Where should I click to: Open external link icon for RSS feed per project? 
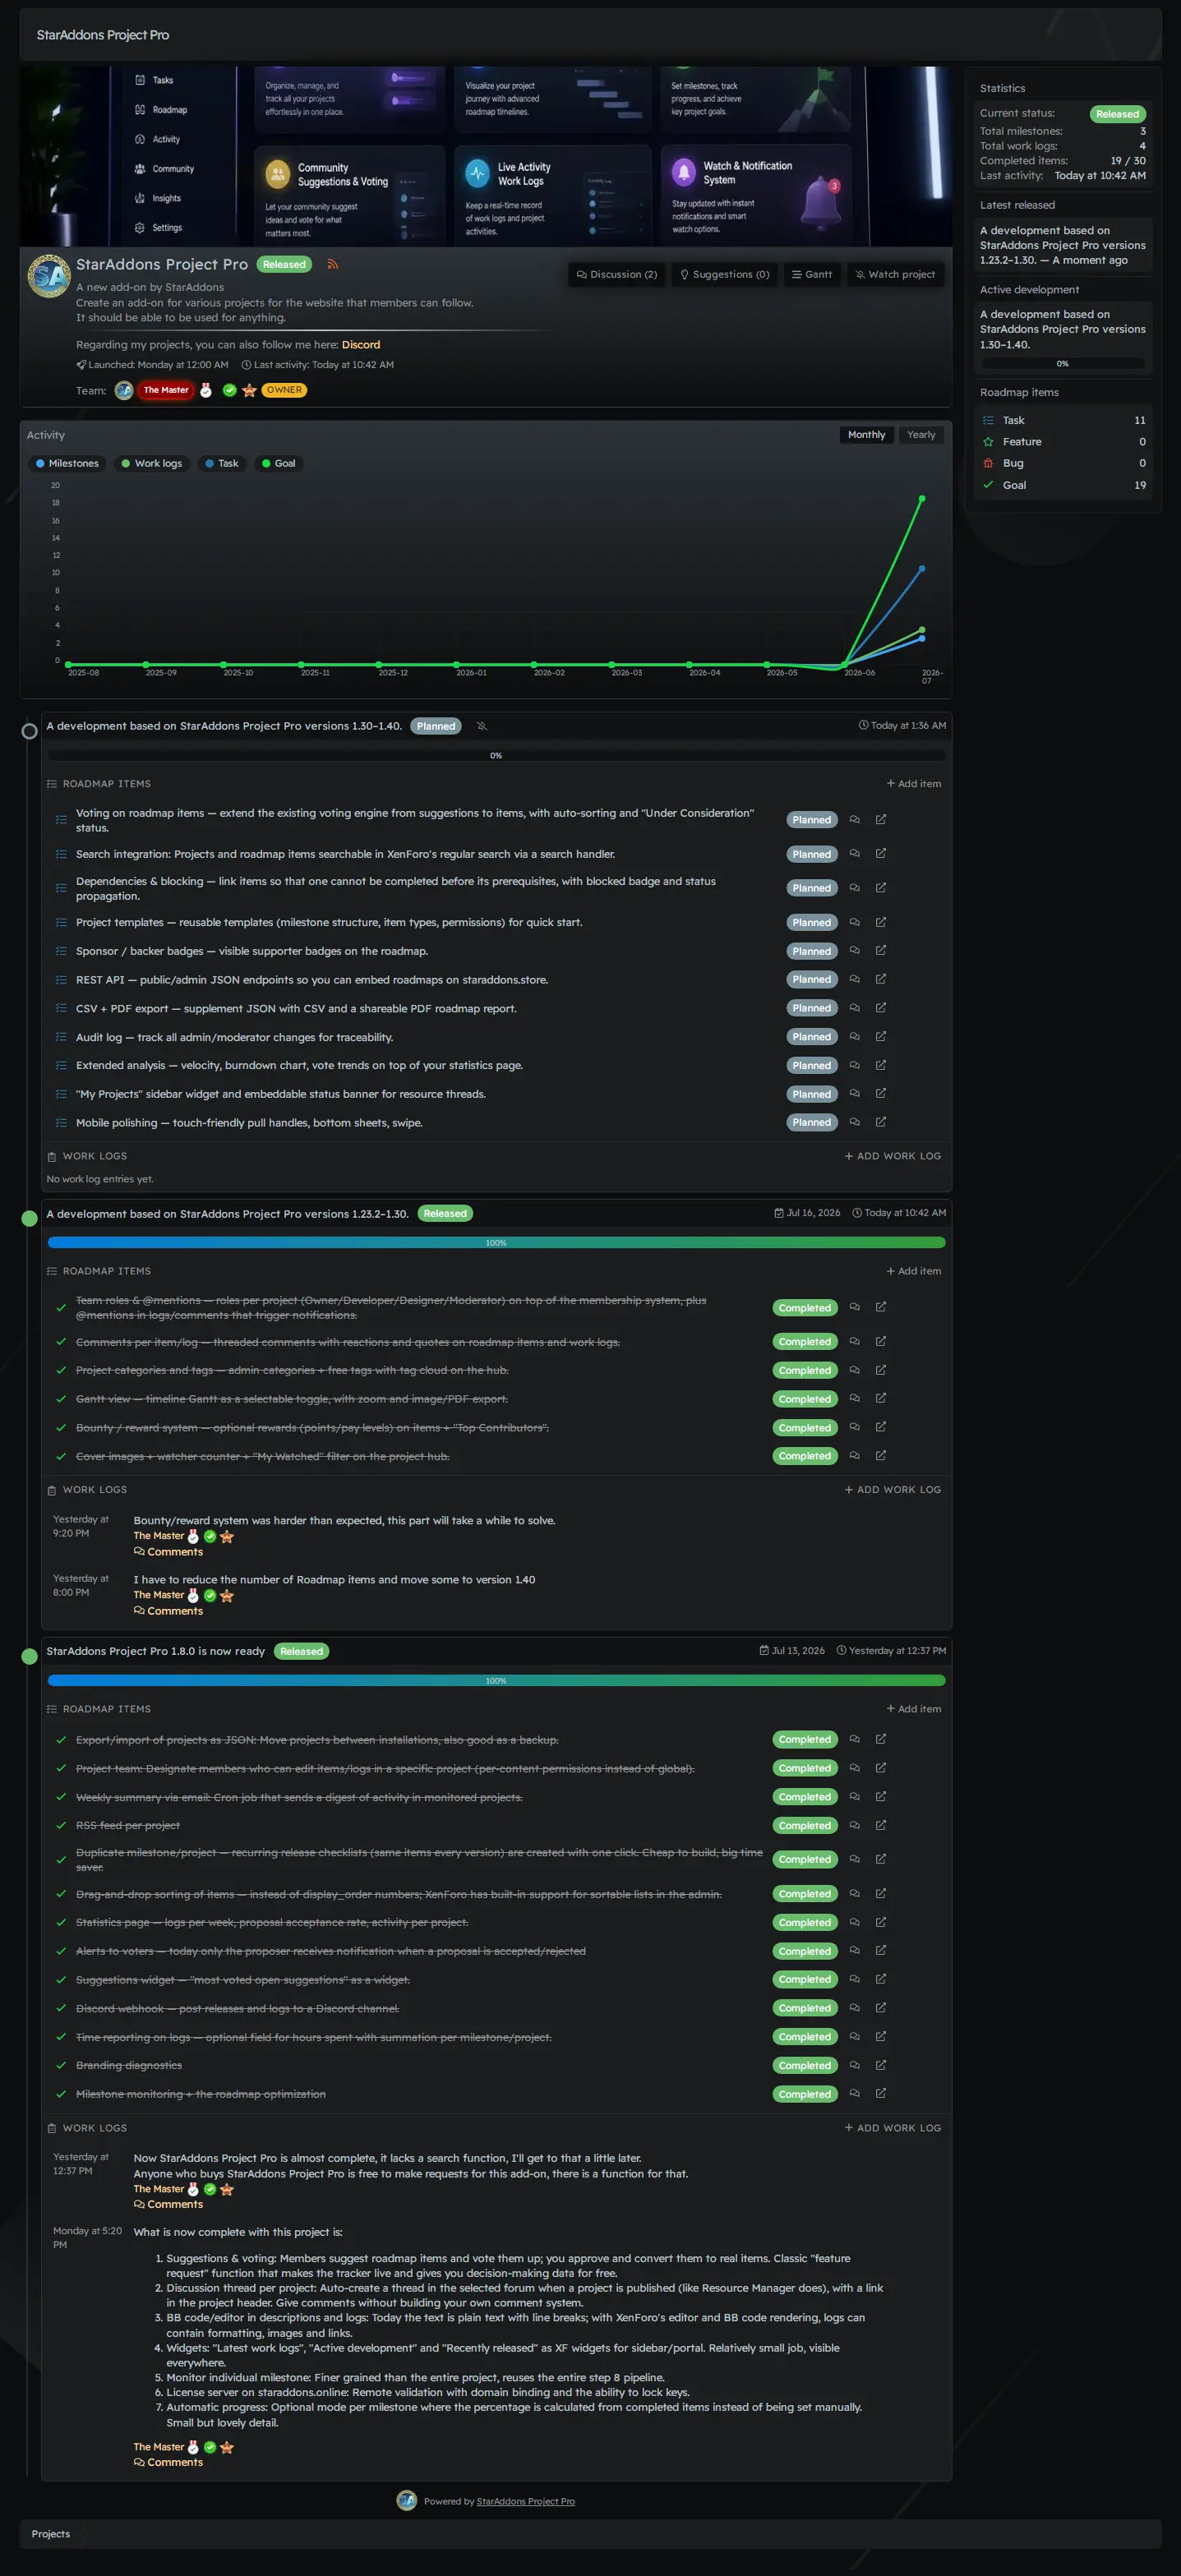pos(880,1825)
